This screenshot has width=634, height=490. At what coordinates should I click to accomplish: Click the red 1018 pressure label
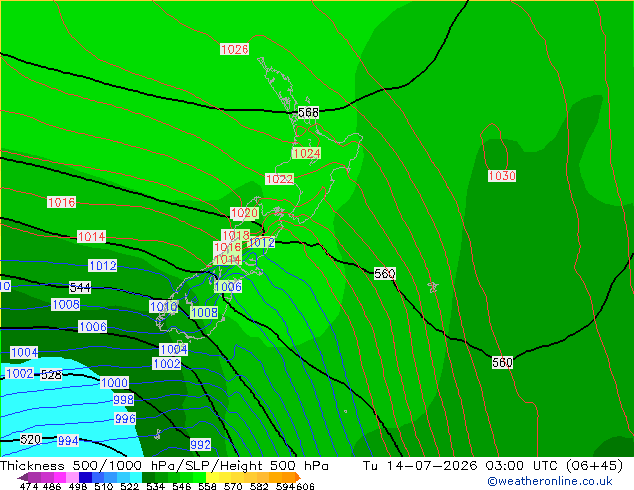[x=236, y=235]
